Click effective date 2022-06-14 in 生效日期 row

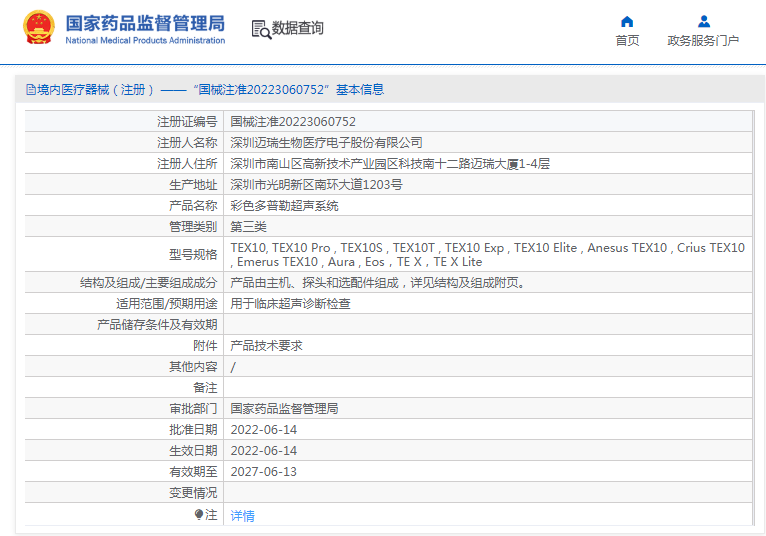(x=264, y=451)
